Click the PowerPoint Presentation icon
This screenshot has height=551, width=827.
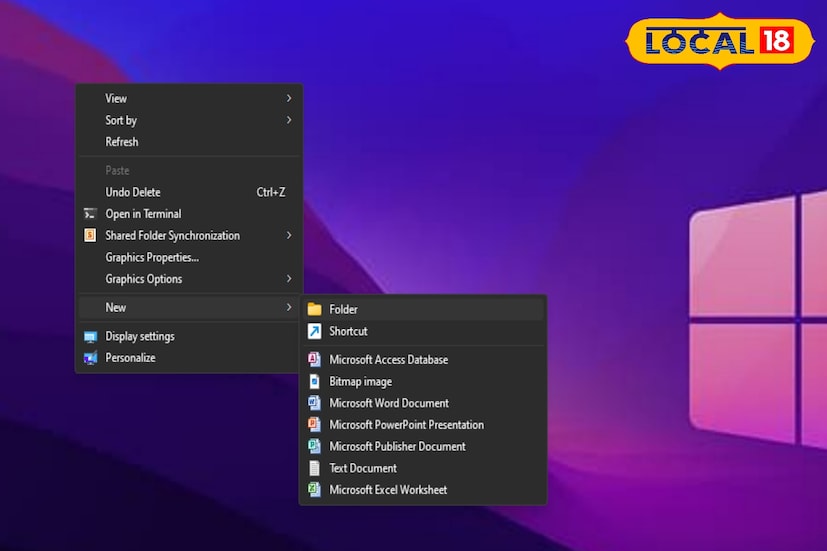pos(314,425)
